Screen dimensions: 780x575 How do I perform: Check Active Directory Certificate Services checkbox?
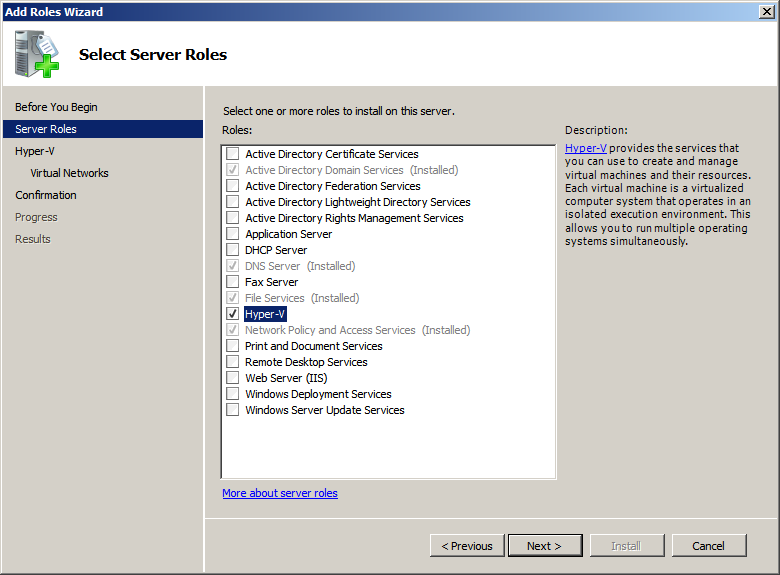click(233, 154)
